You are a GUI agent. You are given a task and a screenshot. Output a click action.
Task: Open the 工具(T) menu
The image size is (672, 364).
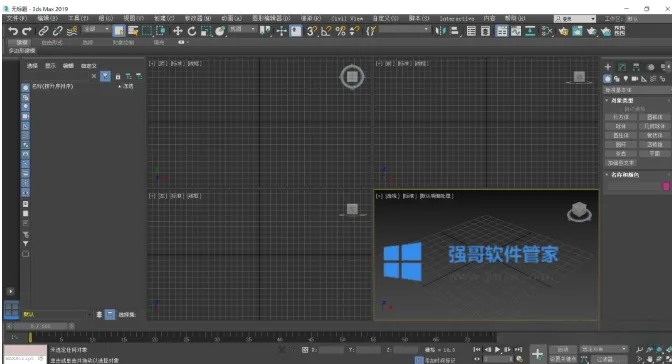78,18
